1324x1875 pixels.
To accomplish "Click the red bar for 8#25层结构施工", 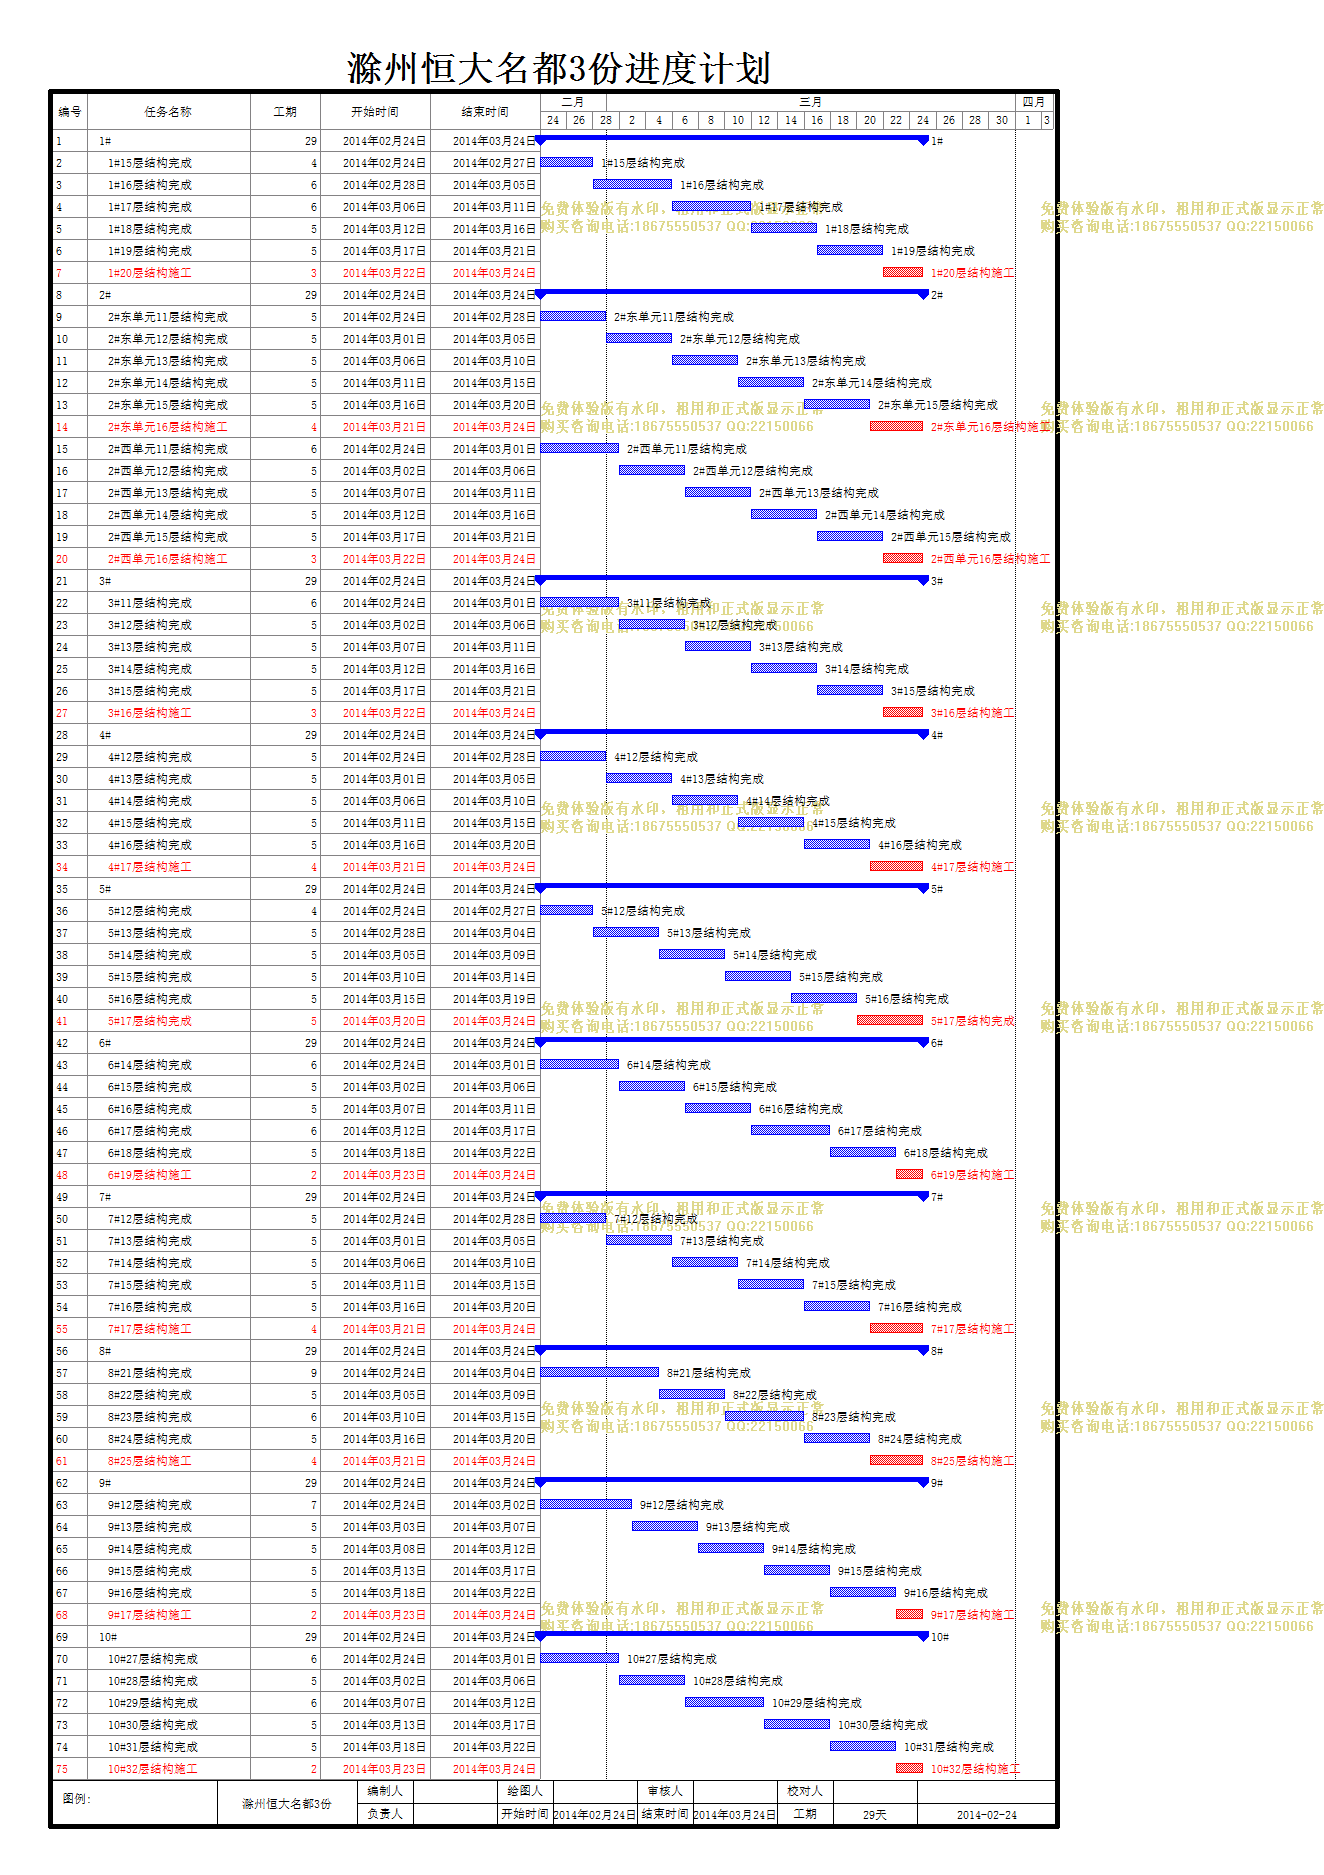I will coord(896,1460).
